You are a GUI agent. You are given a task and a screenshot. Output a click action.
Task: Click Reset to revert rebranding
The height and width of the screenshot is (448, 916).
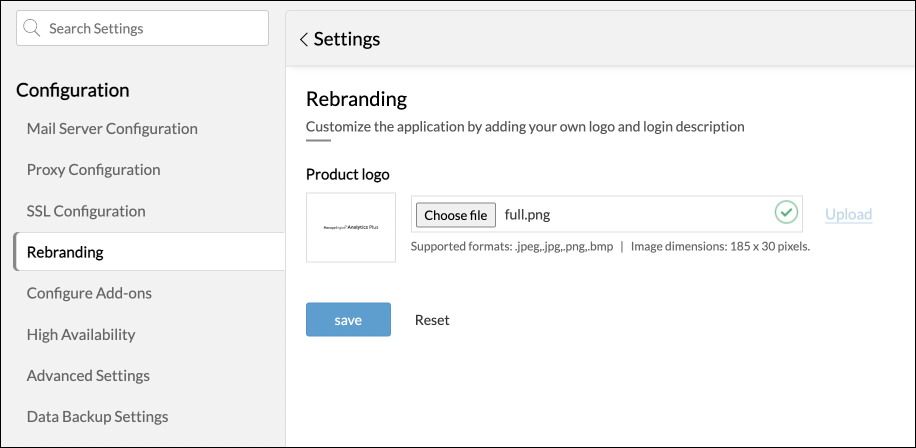432,320
